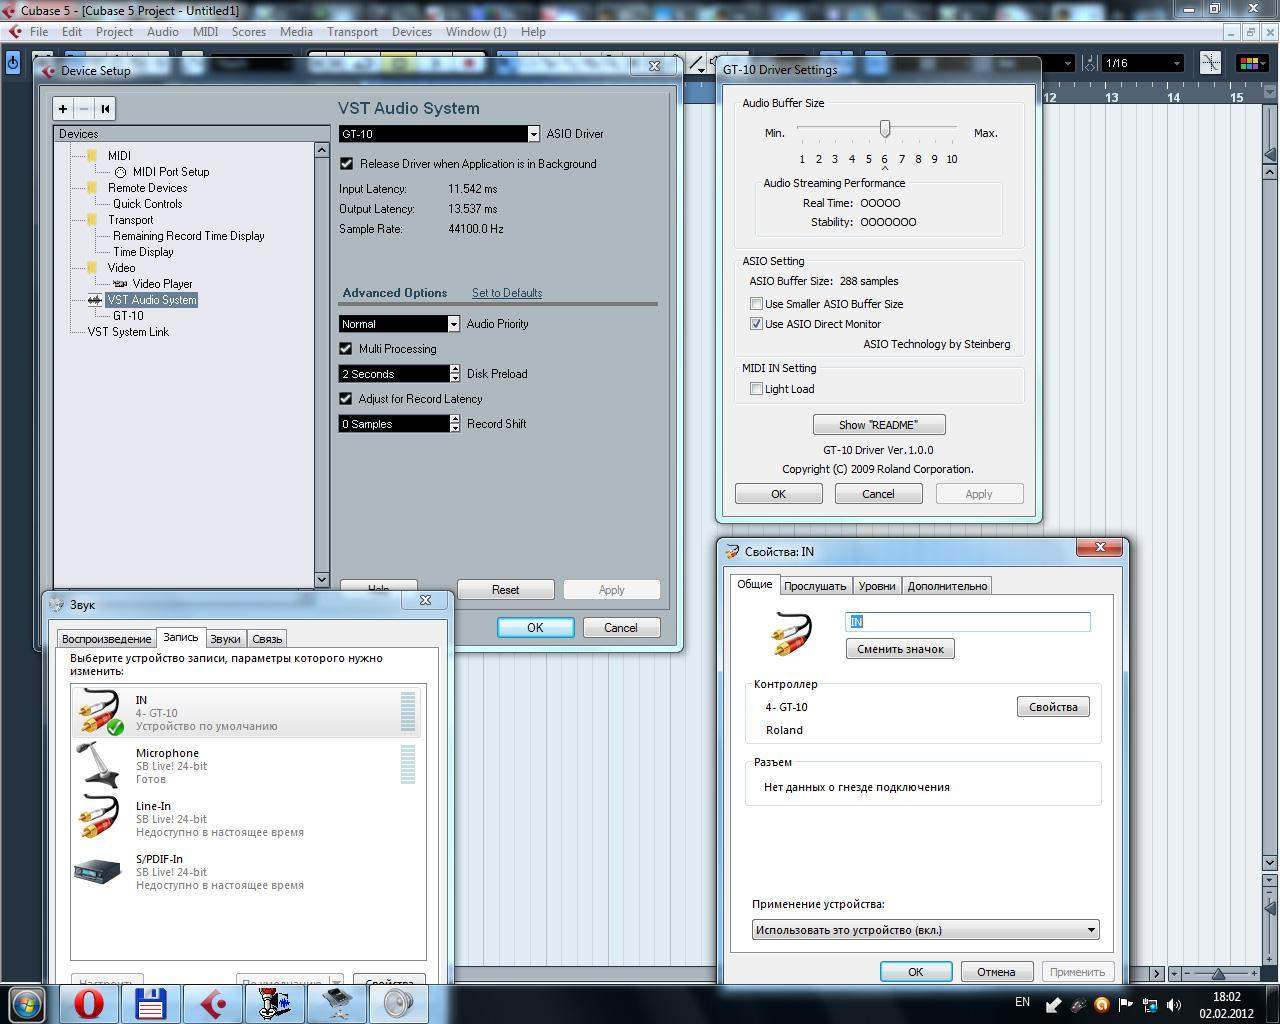Switch to the Уровни tab
The image size is (1280, 1024).
pyautogui.click(x=876, y=586)
